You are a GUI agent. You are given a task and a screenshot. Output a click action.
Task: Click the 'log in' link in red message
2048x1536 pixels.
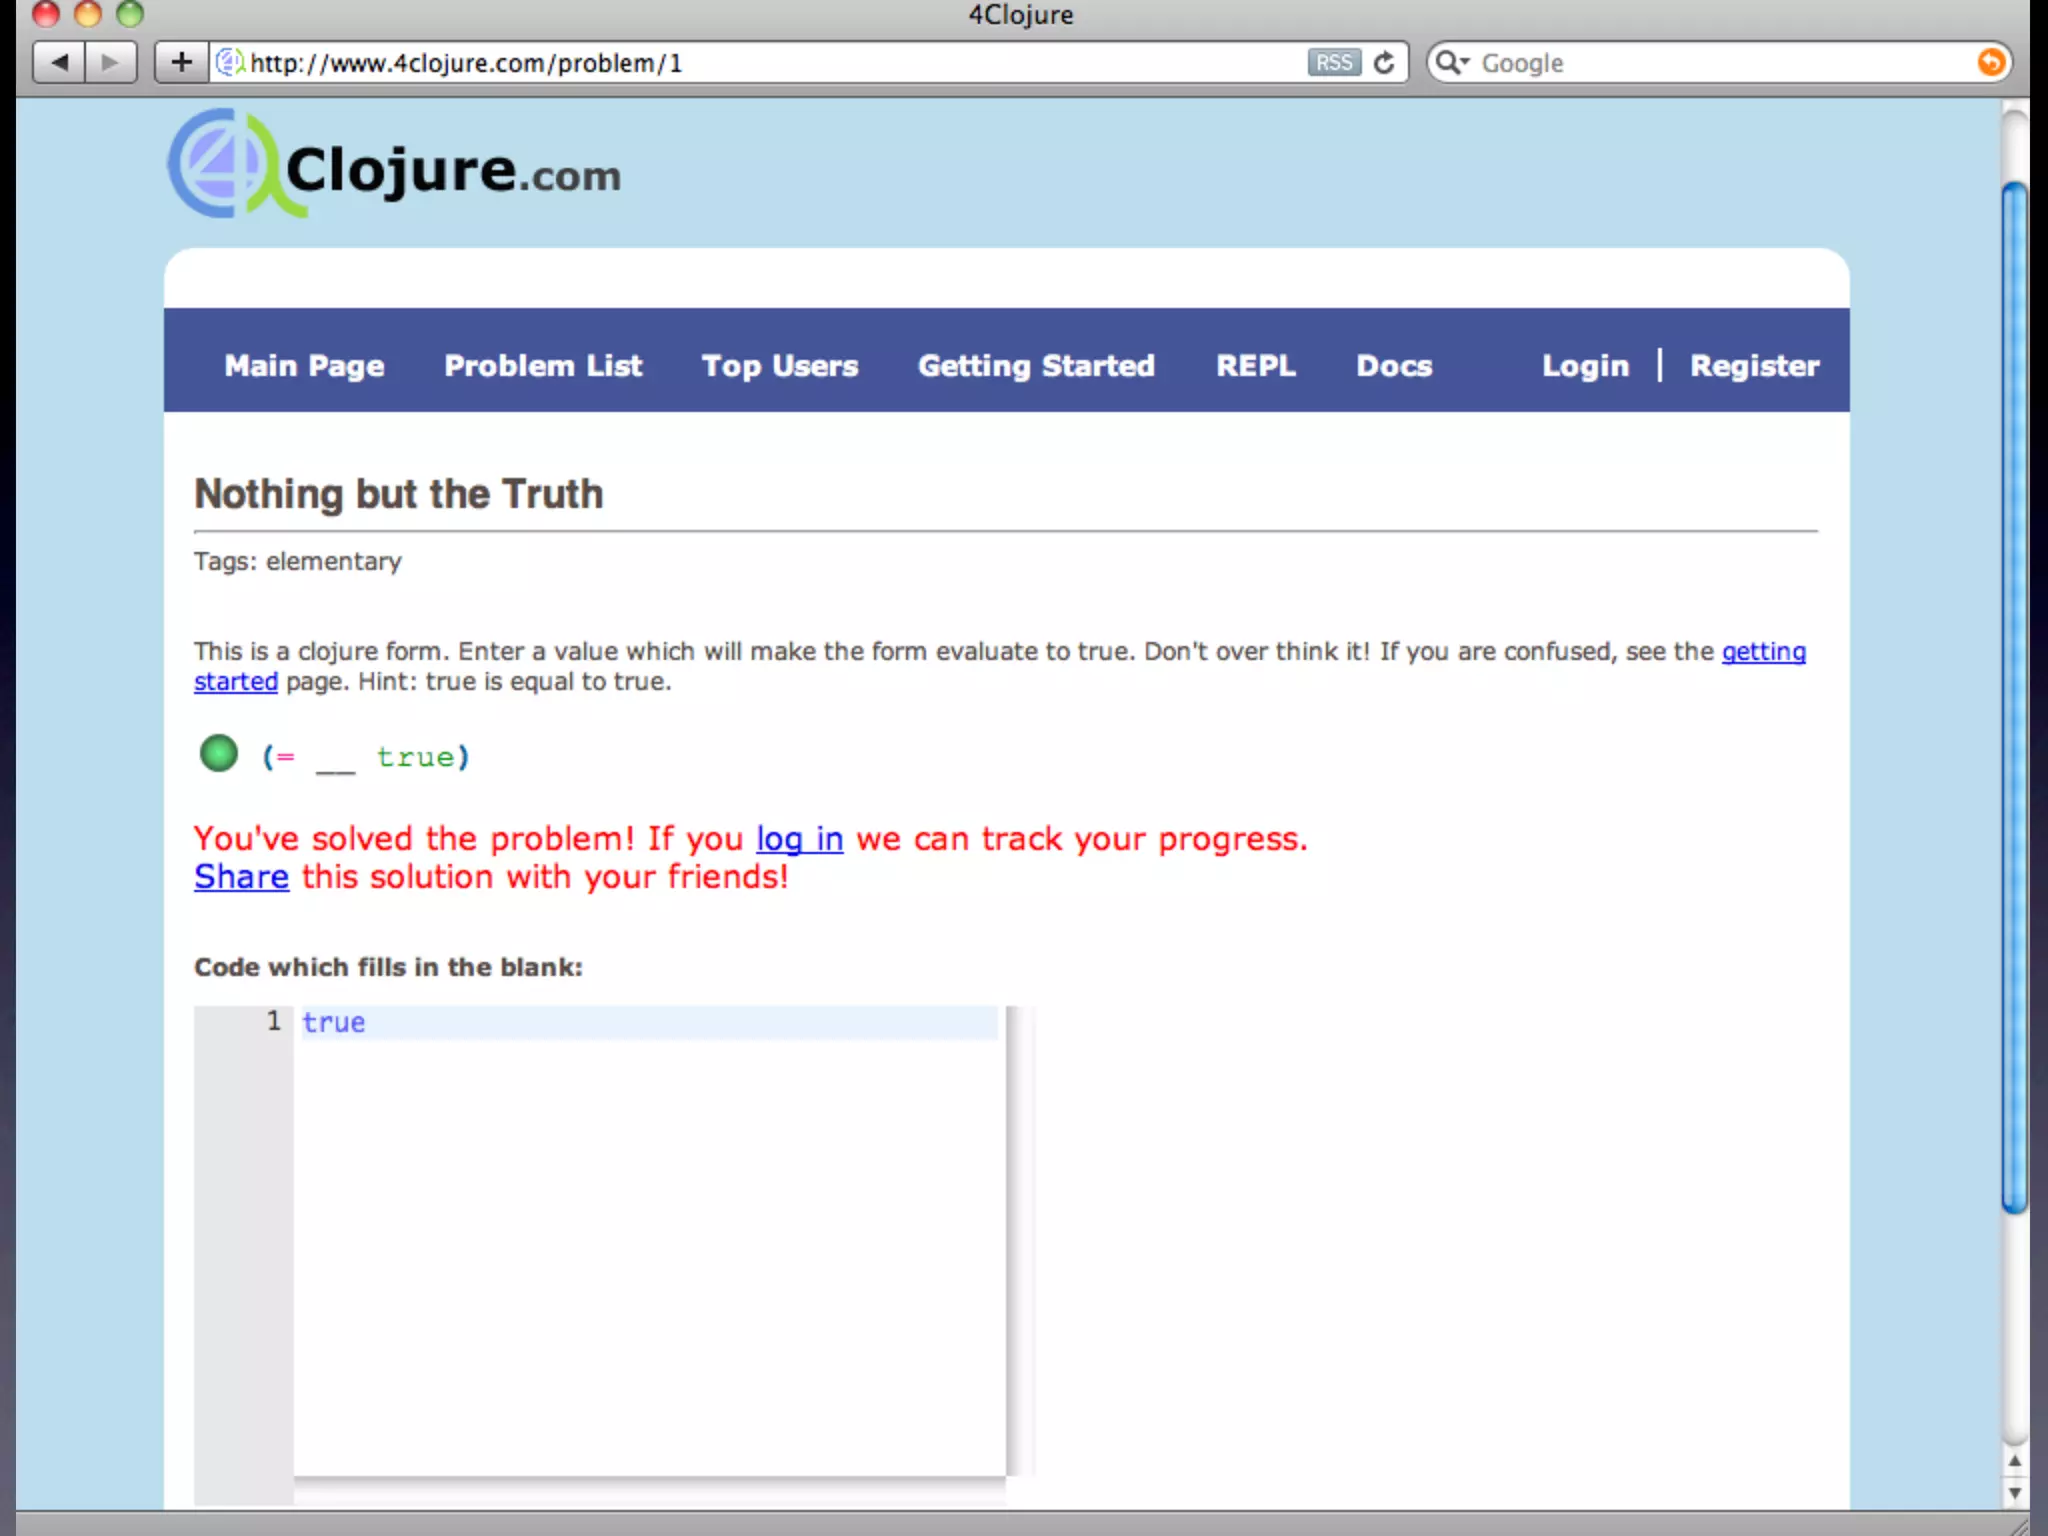pos(799,839)
